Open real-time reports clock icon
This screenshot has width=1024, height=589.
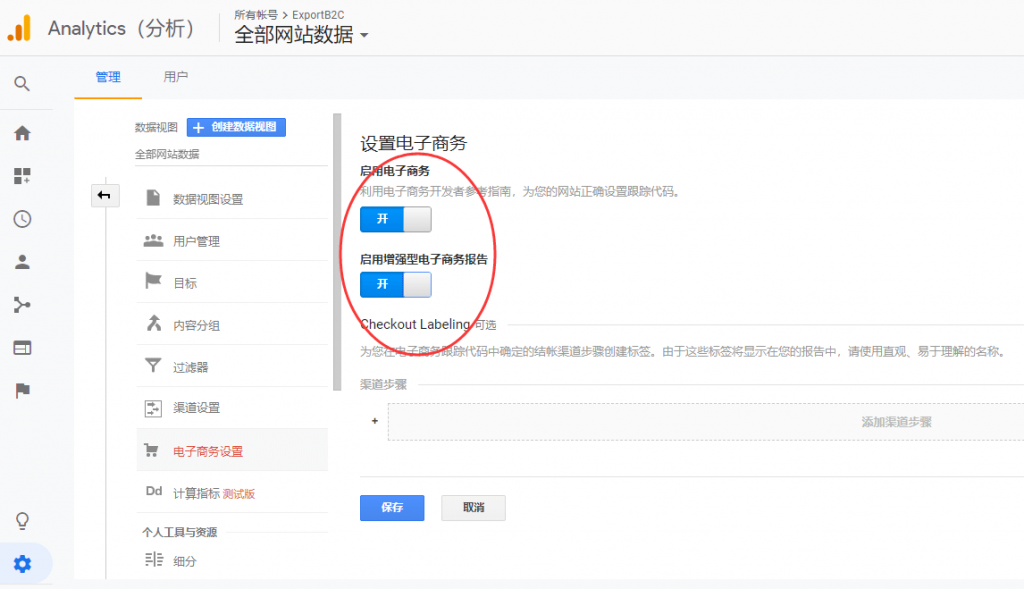pyautogui.click(x=22, y=219)
